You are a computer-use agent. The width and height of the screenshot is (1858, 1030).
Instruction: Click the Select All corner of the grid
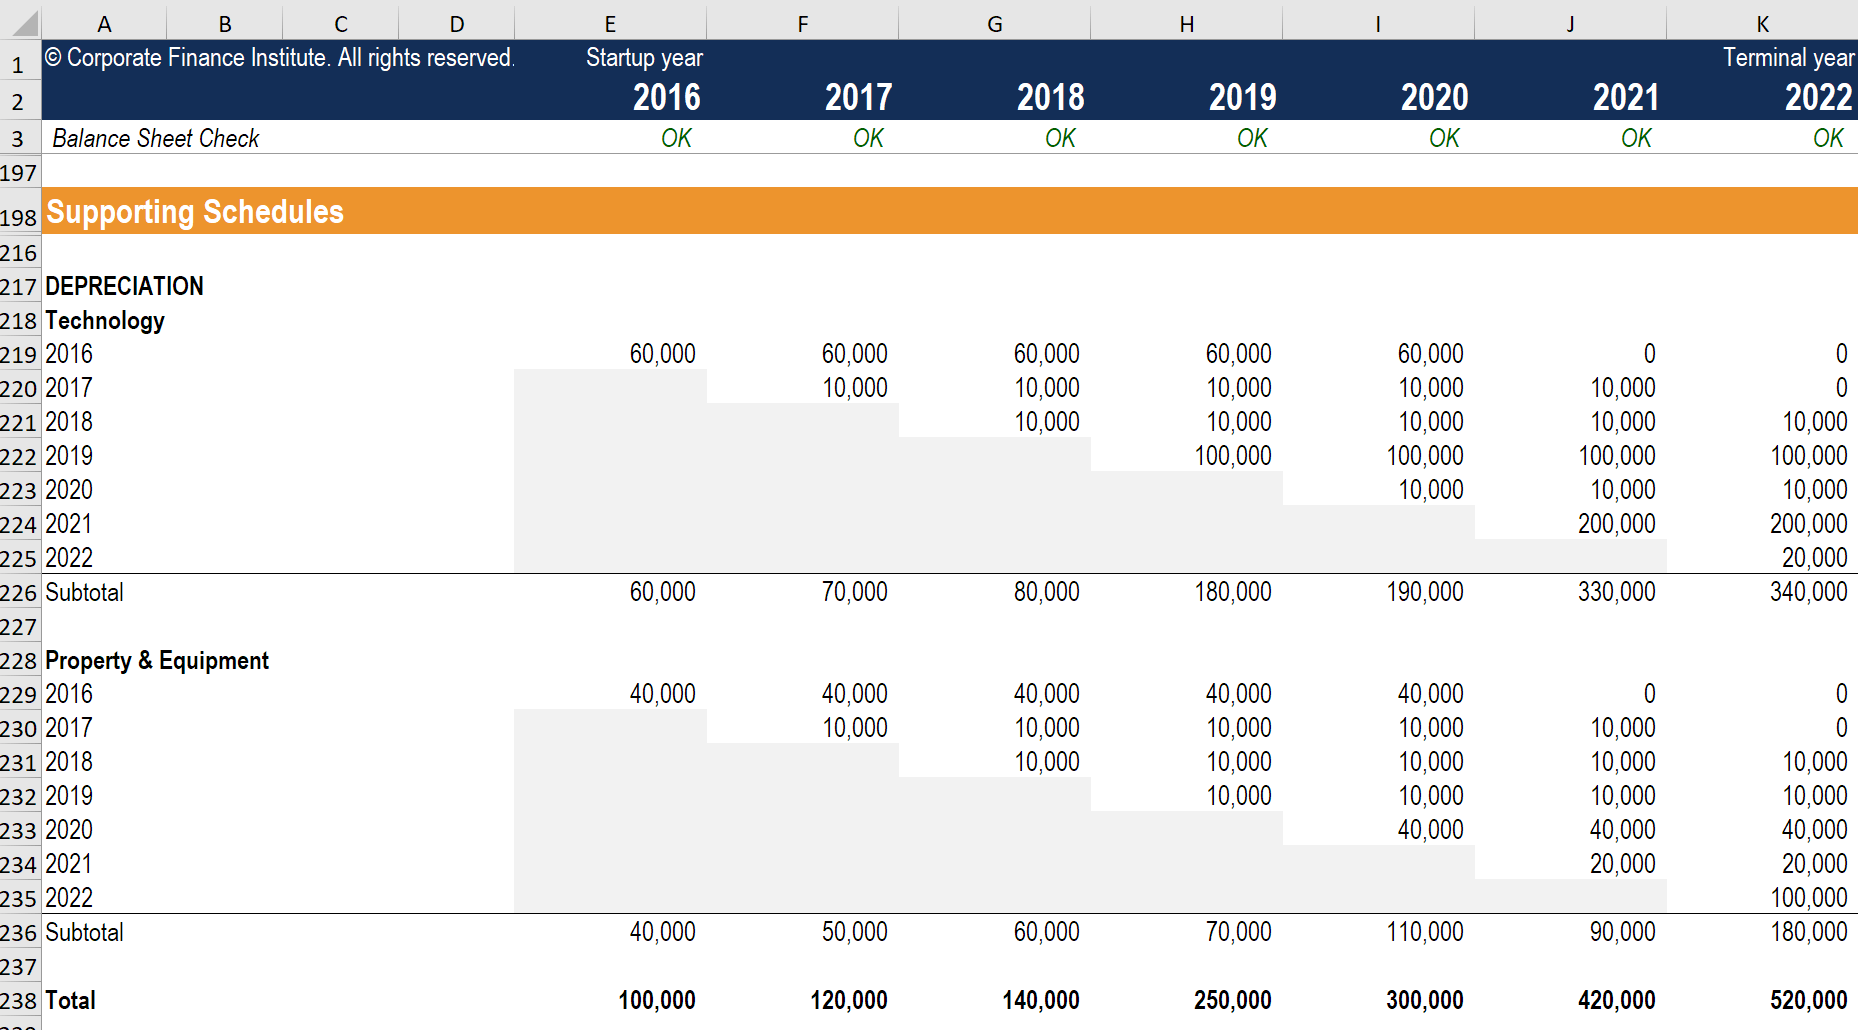point(20,22)
